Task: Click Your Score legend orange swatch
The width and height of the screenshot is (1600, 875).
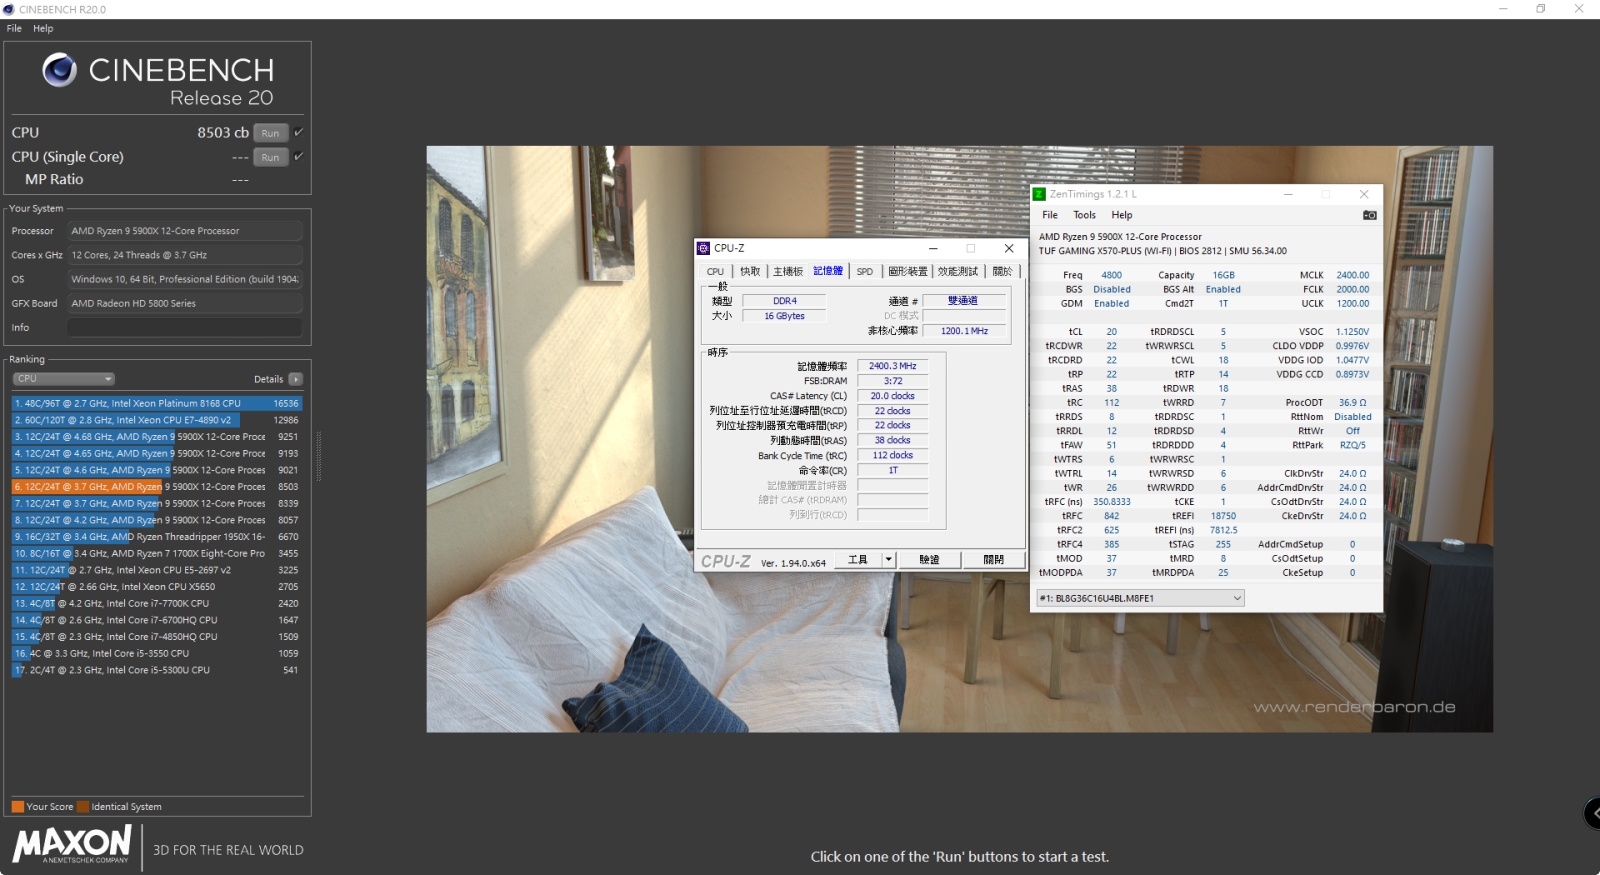Action: point(18,807)
